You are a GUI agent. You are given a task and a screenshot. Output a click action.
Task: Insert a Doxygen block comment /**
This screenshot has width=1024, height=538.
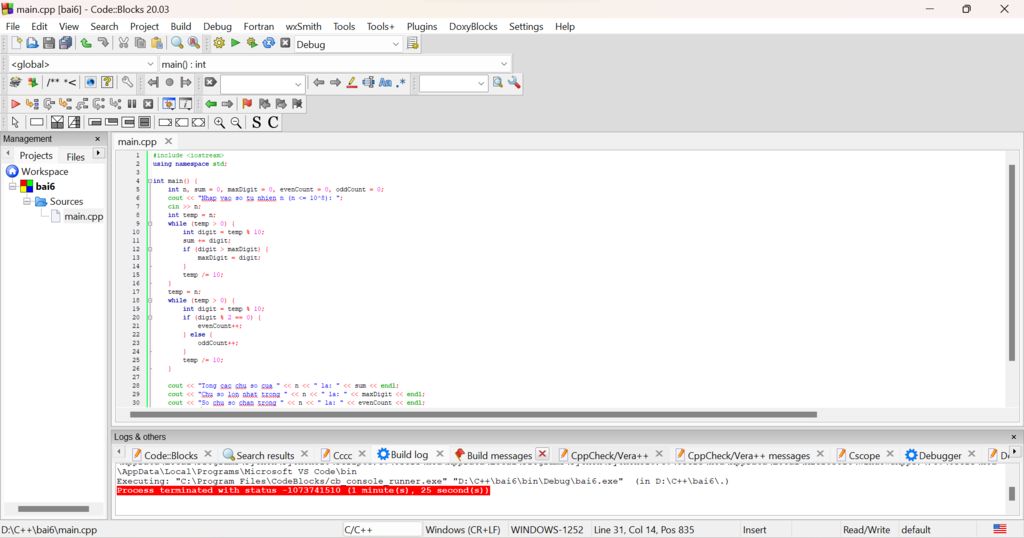pyautogui.click(x=53, y=82)
